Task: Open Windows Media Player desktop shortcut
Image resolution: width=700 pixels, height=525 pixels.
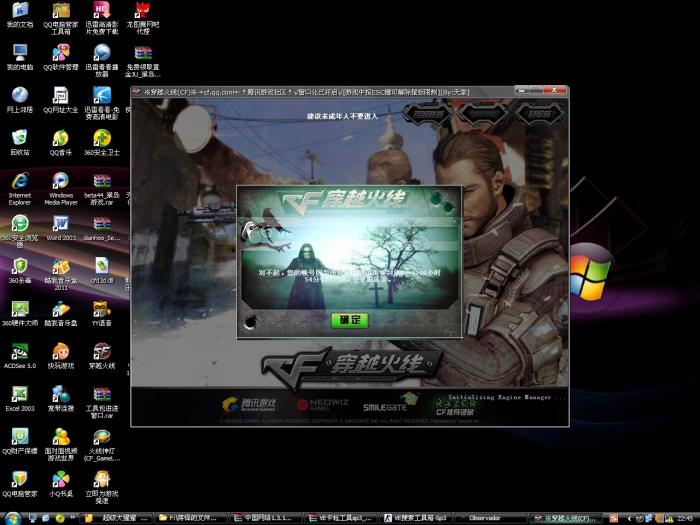Action: tap(61, 189)
